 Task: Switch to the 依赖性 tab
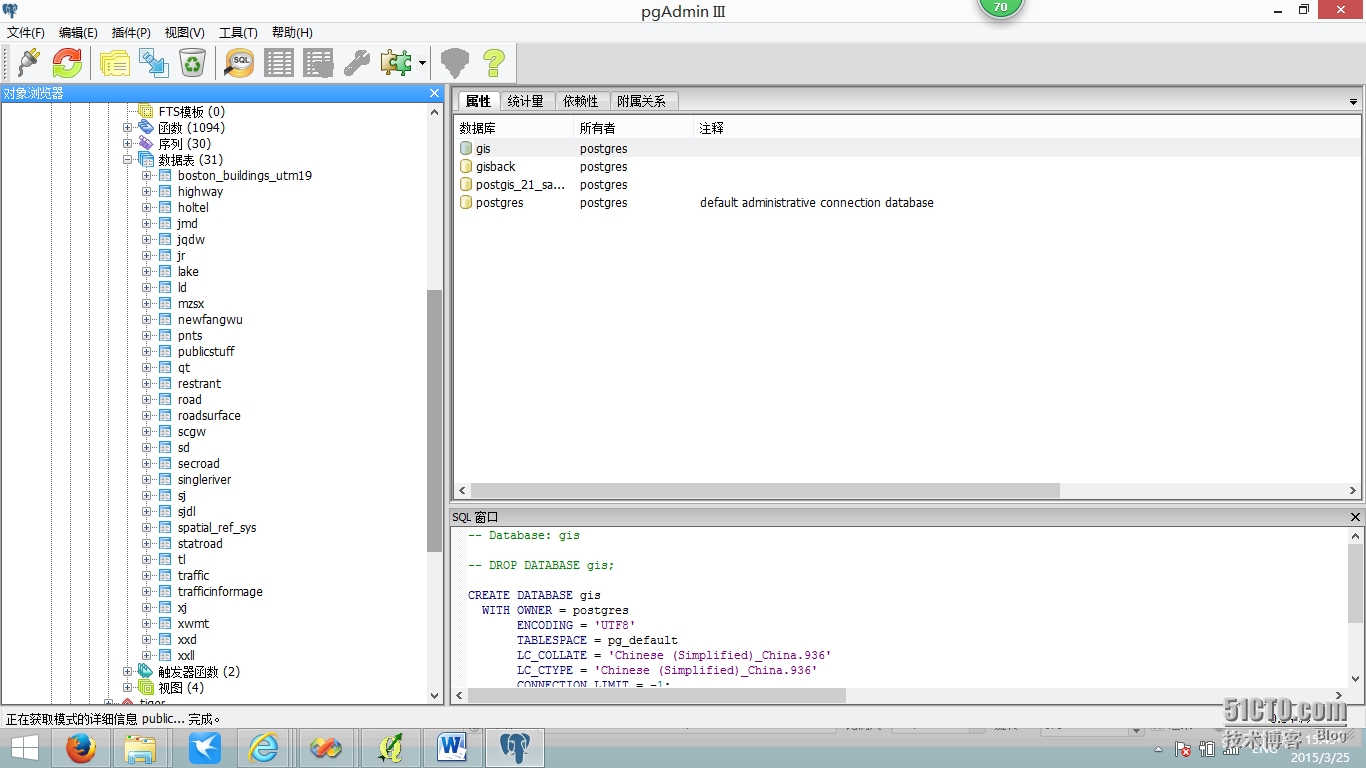(x=580, y=101)
